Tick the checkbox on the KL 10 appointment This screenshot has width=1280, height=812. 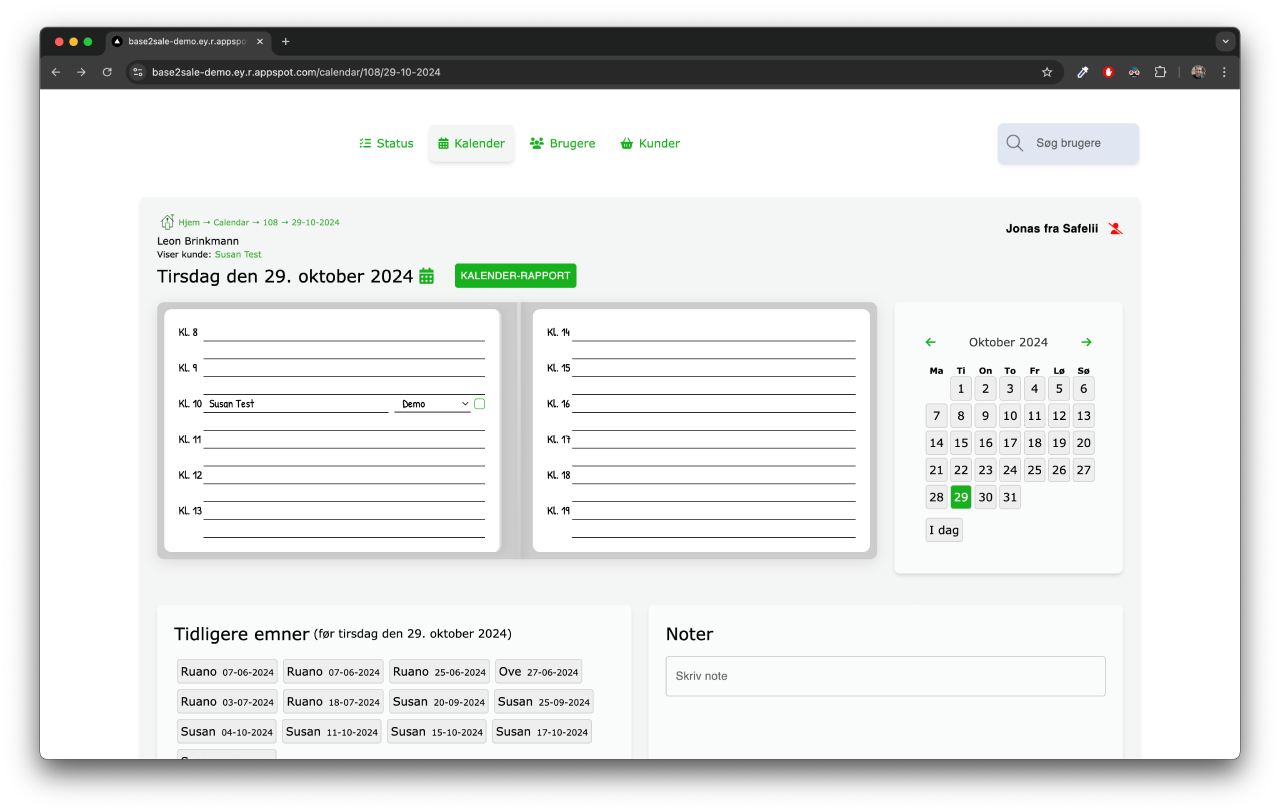point(480,404)
